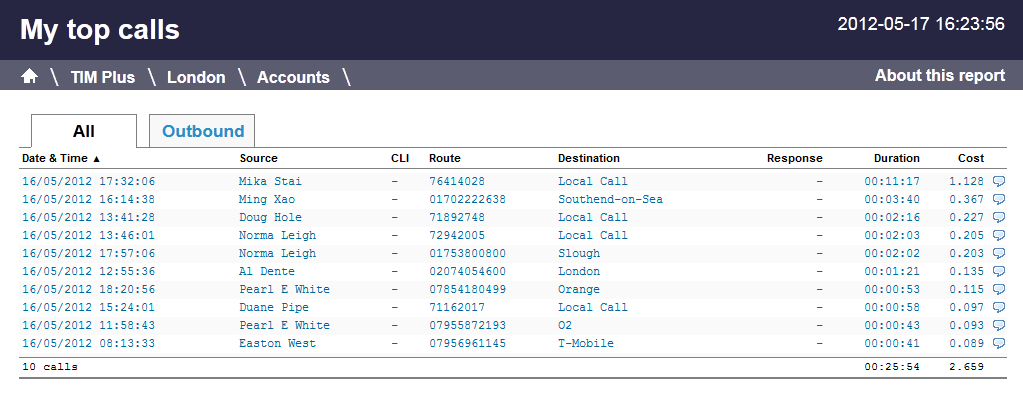
Task: Sort table by Cost column header
Action: pos(970,158)
